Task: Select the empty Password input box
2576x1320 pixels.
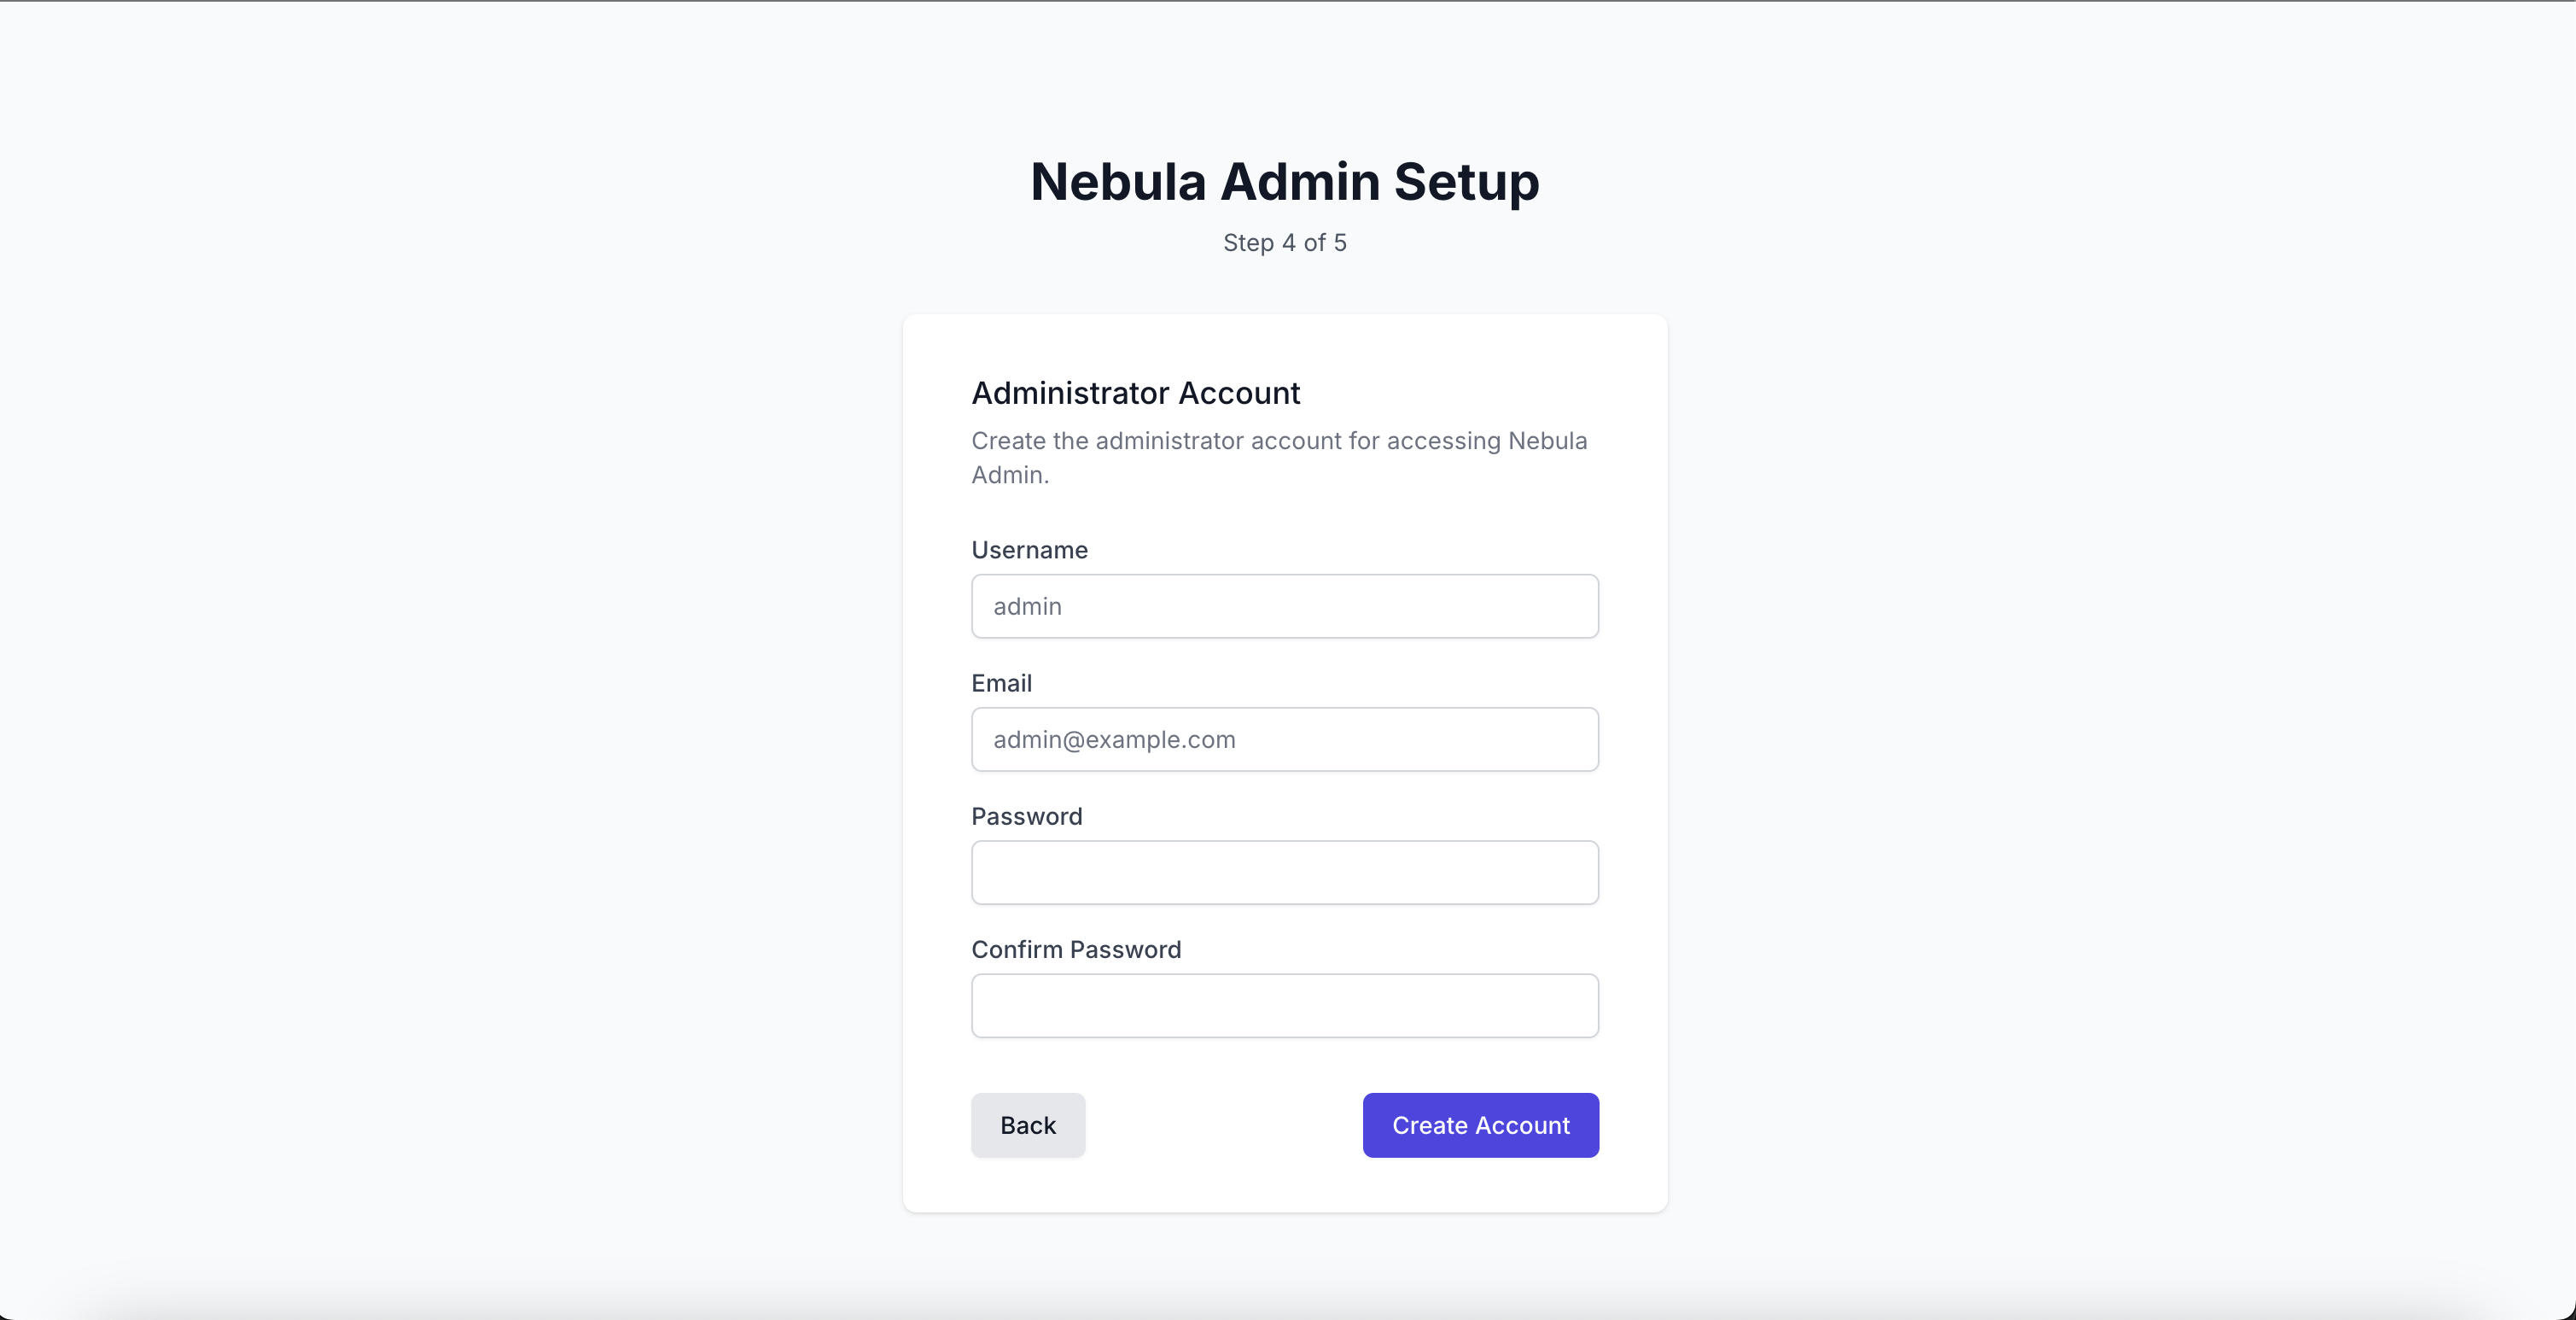Action: click(x=1284, y=872)
